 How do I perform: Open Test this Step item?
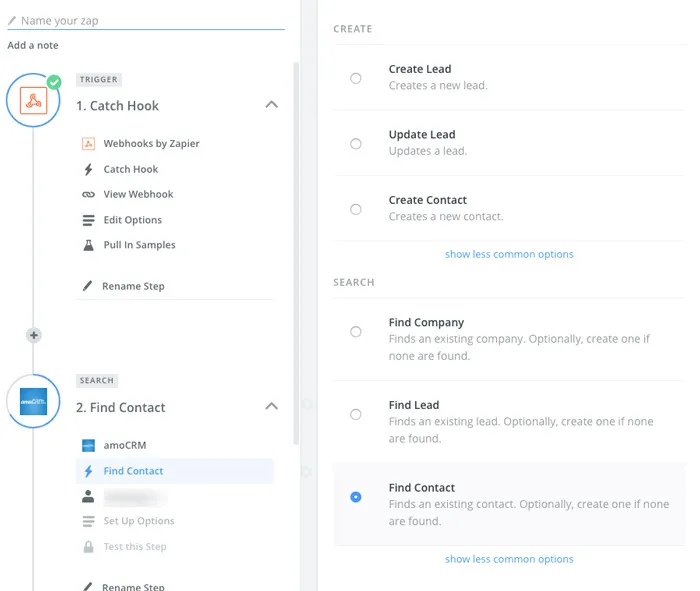[135, 547]
